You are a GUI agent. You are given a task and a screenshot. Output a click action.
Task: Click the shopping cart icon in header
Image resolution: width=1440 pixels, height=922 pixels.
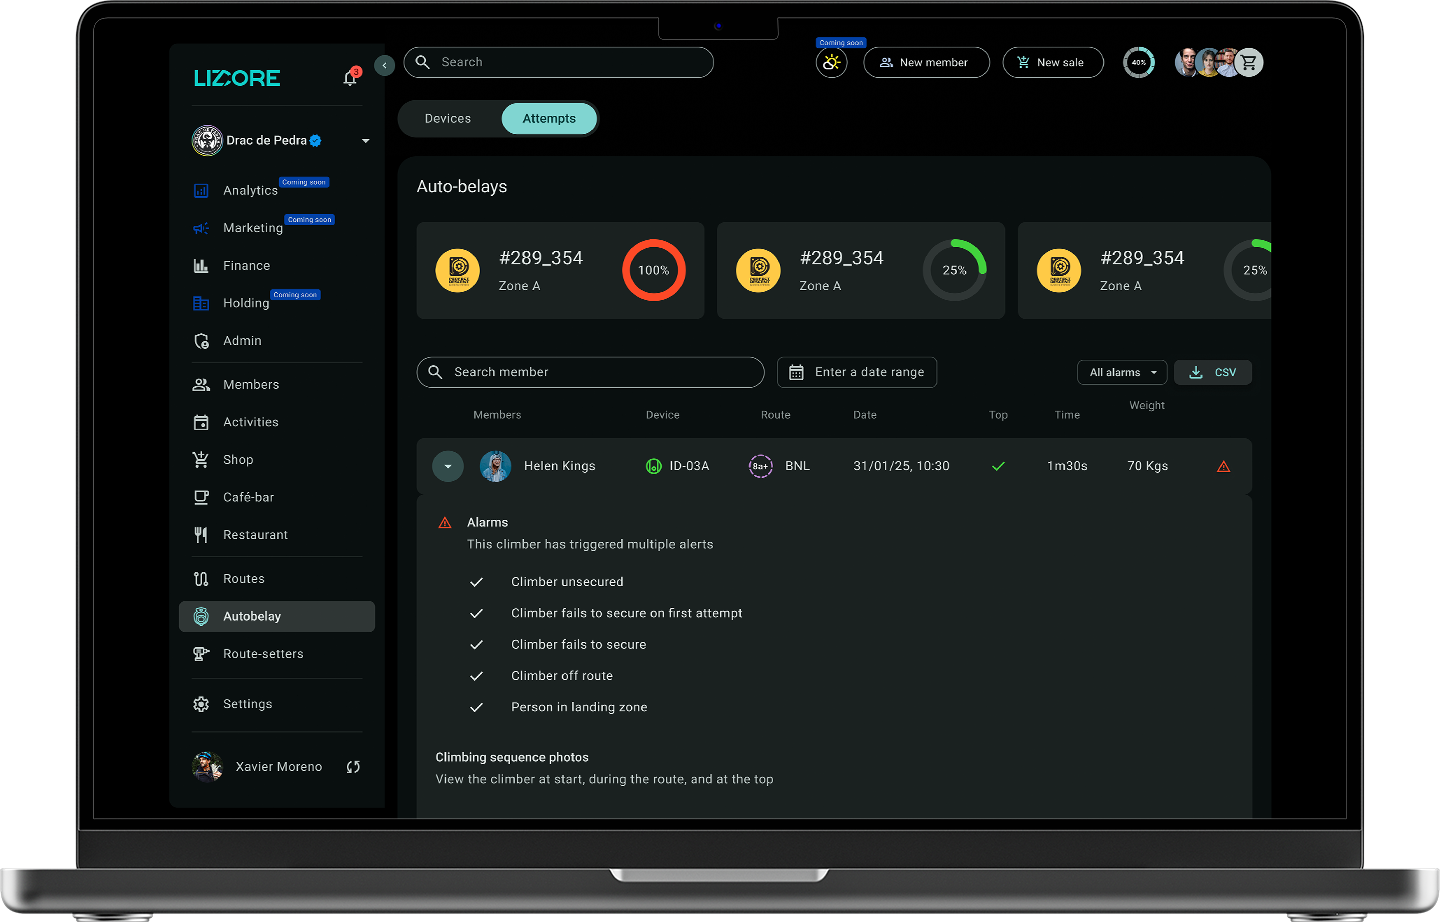pos(1249,63)
